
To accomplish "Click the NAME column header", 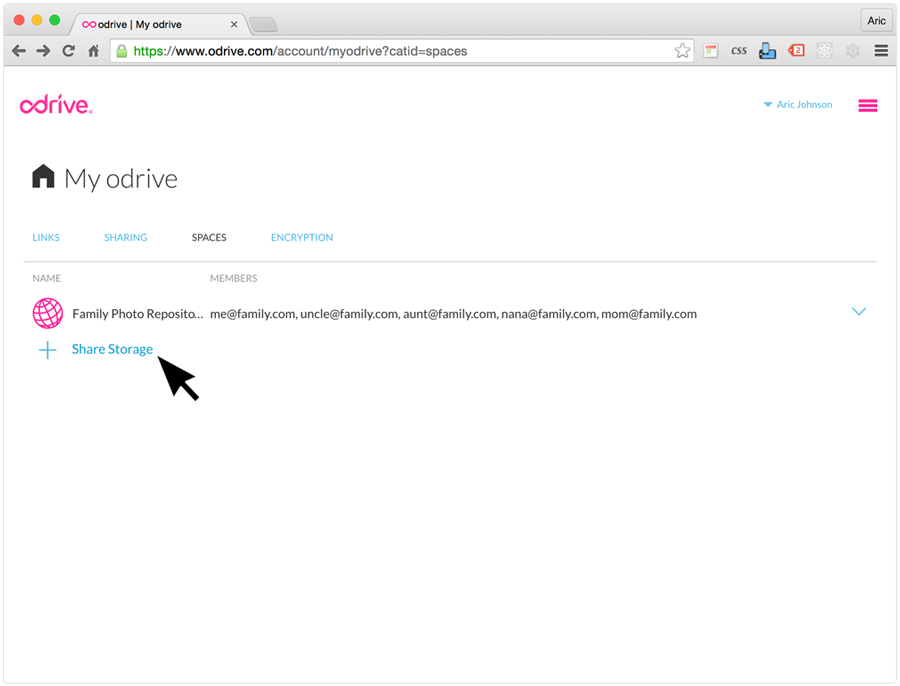I will [x=46, y=278].
